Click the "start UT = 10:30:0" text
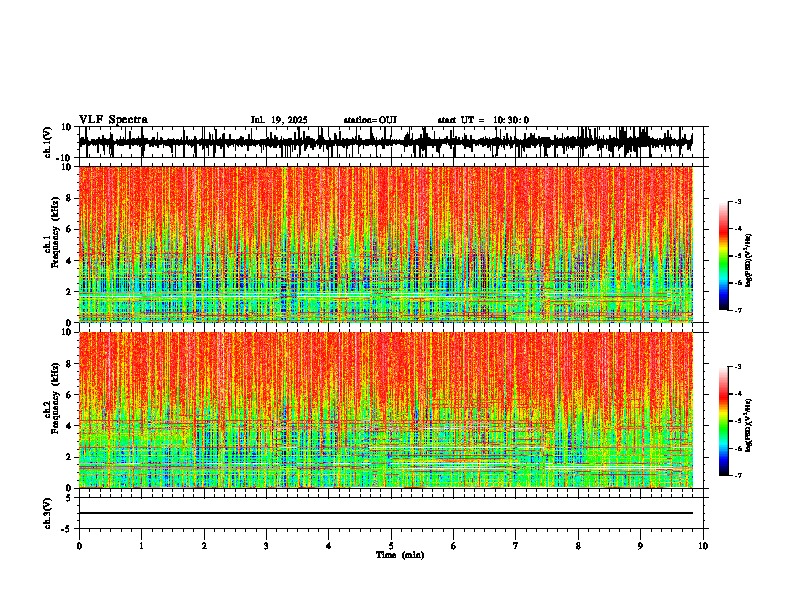792x612 pixels. 483,120
